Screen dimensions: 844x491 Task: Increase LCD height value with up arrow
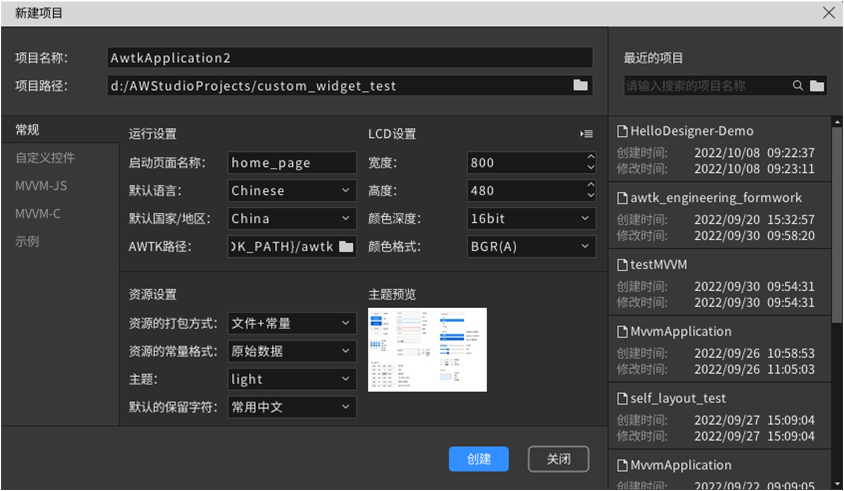pos(590,185)
